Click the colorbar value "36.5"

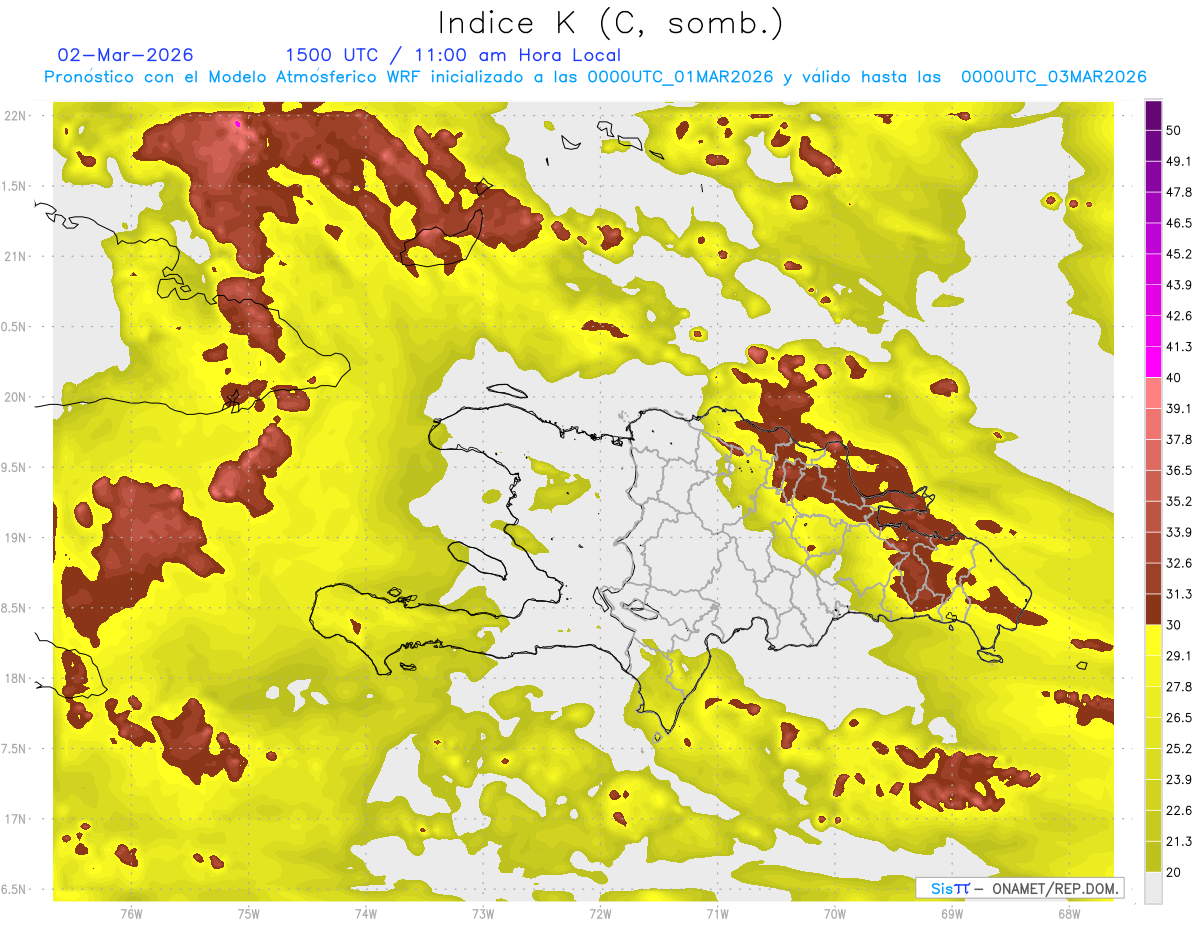(x=1179, y=470)
